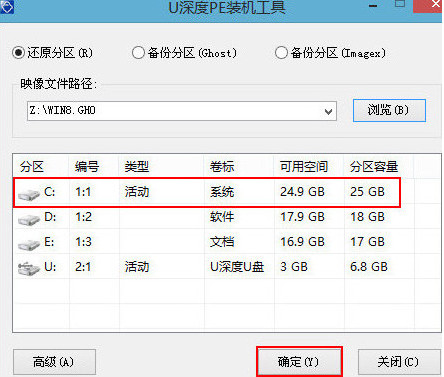Sort by the 编号 column header

tap(94, 166)
